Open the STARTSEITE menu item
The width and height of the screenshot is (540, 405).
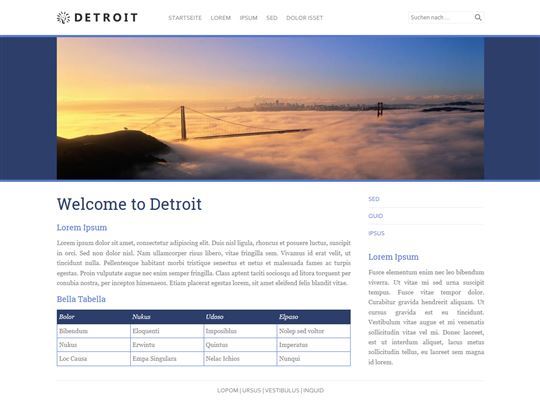185,18
